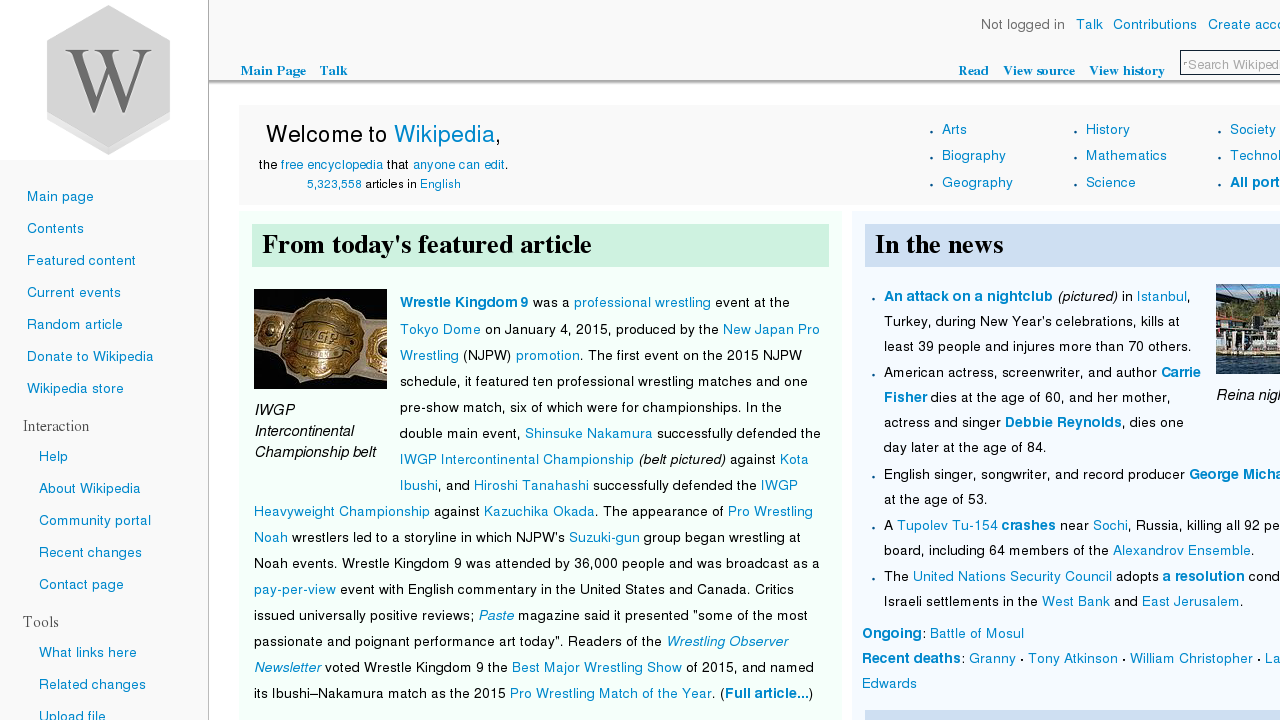Image resolution: width=1280 pixels, height=720 pixels.
Task: Open the Wikipedia link in welcome heading
Action: coord(444,135)
